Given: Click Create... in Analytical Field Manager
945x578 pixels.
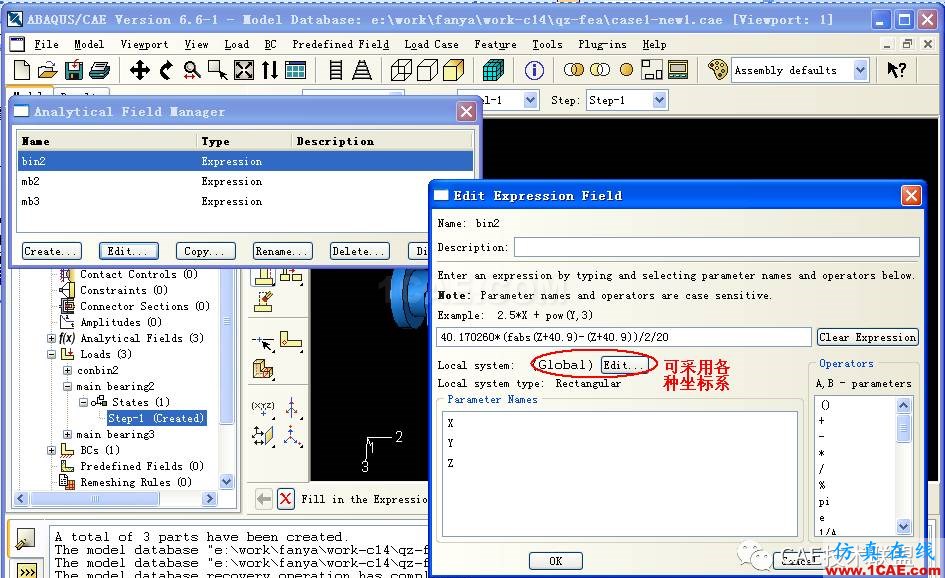Looking at the screenshot, I should pos(52,251).
